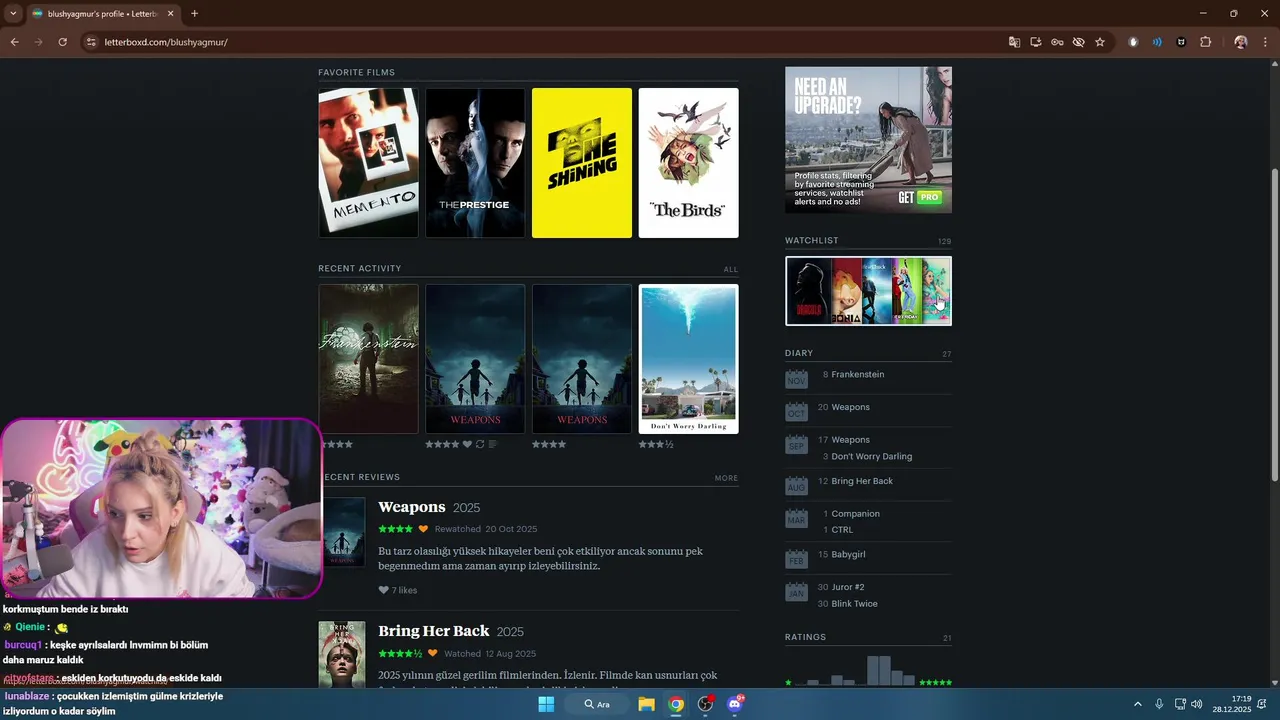The height and width of the screenshot is (720, 1280).
Task: Click the microphone icon in system tray
Action: click(x=1159, y=704)
